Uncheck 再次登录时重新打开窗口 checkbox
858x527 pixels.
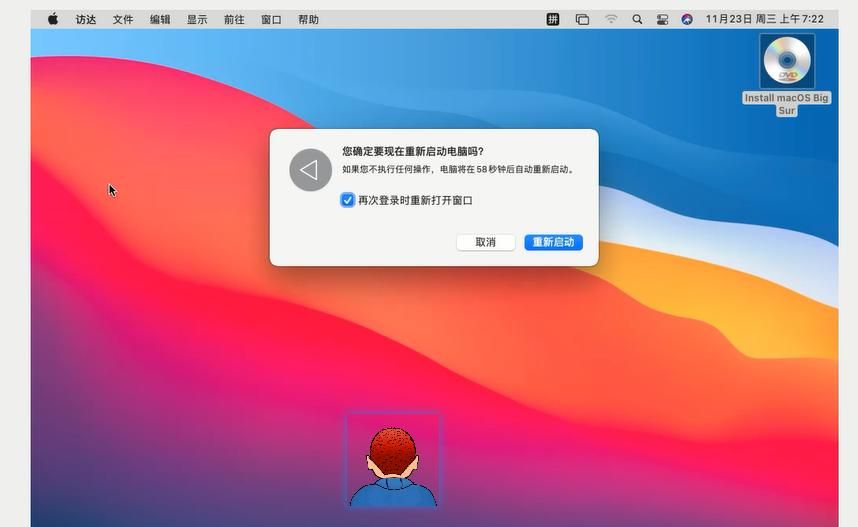pyautogui.click(x=348, y=200)
